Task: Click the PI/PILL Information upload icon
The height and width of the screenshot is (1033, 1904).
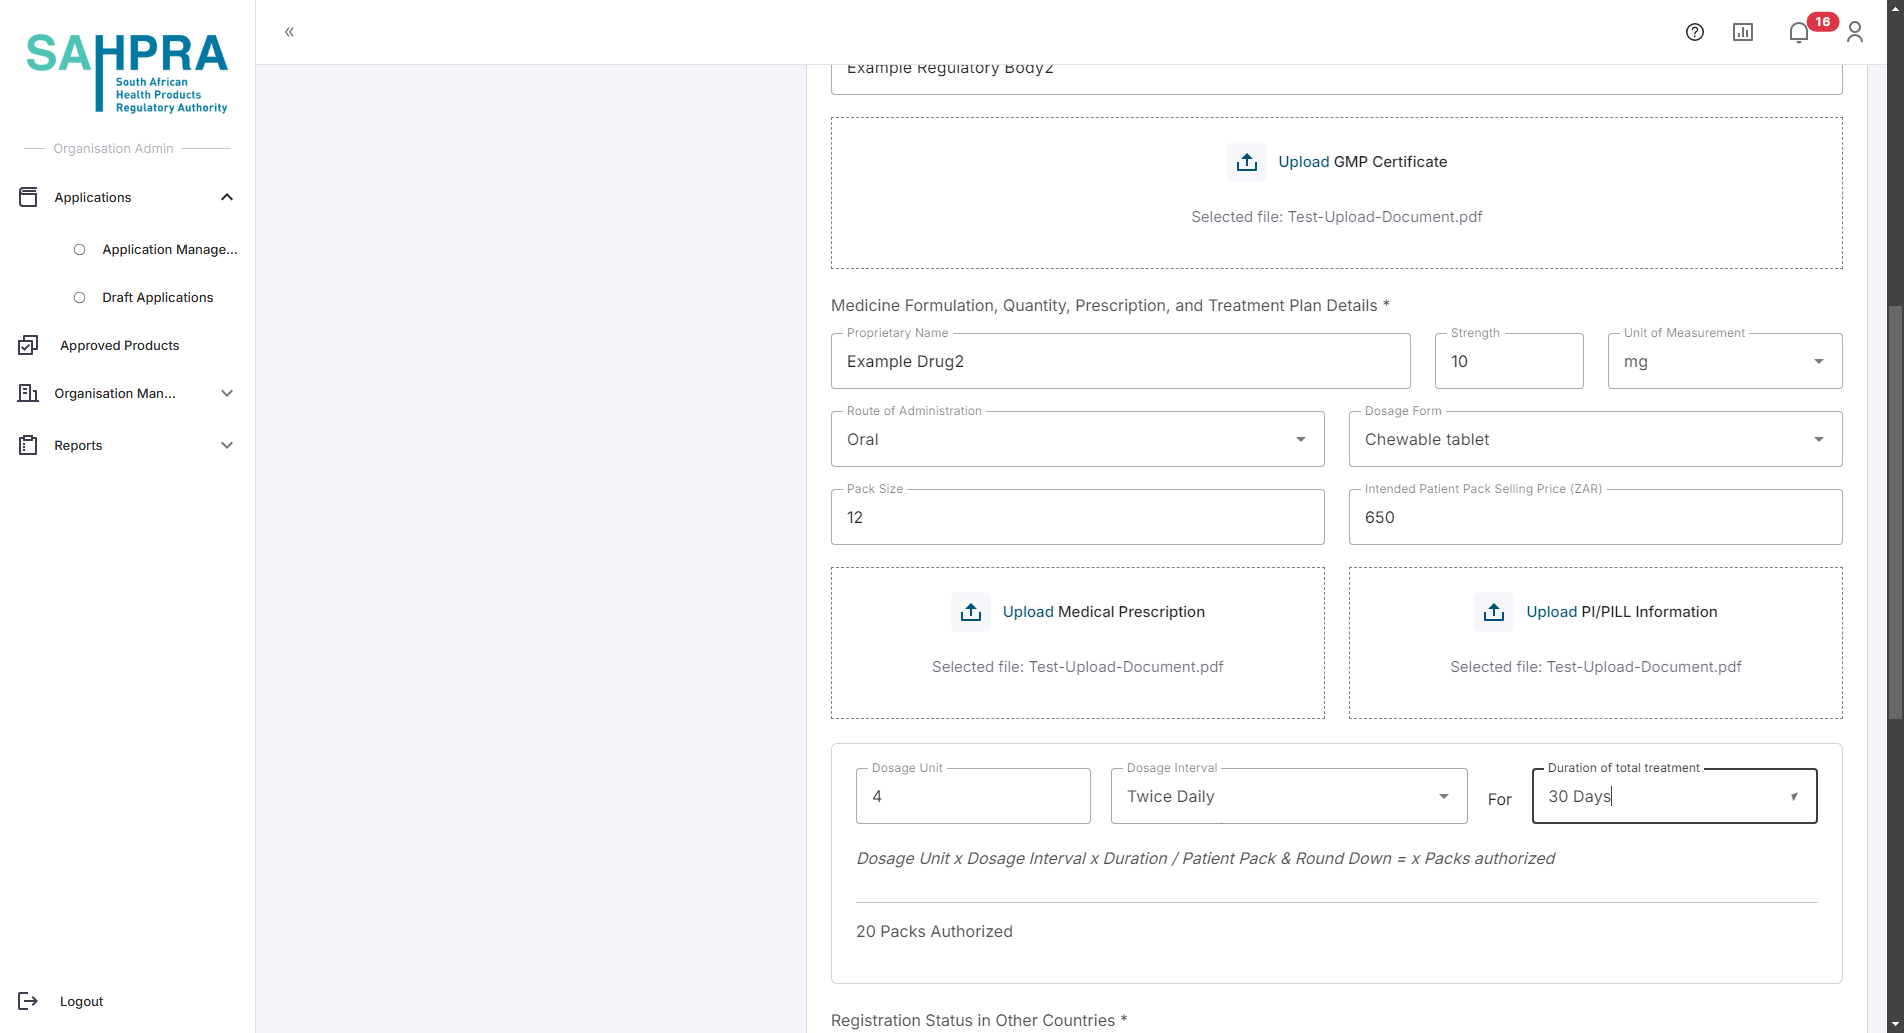Action: pos(1493,612)
